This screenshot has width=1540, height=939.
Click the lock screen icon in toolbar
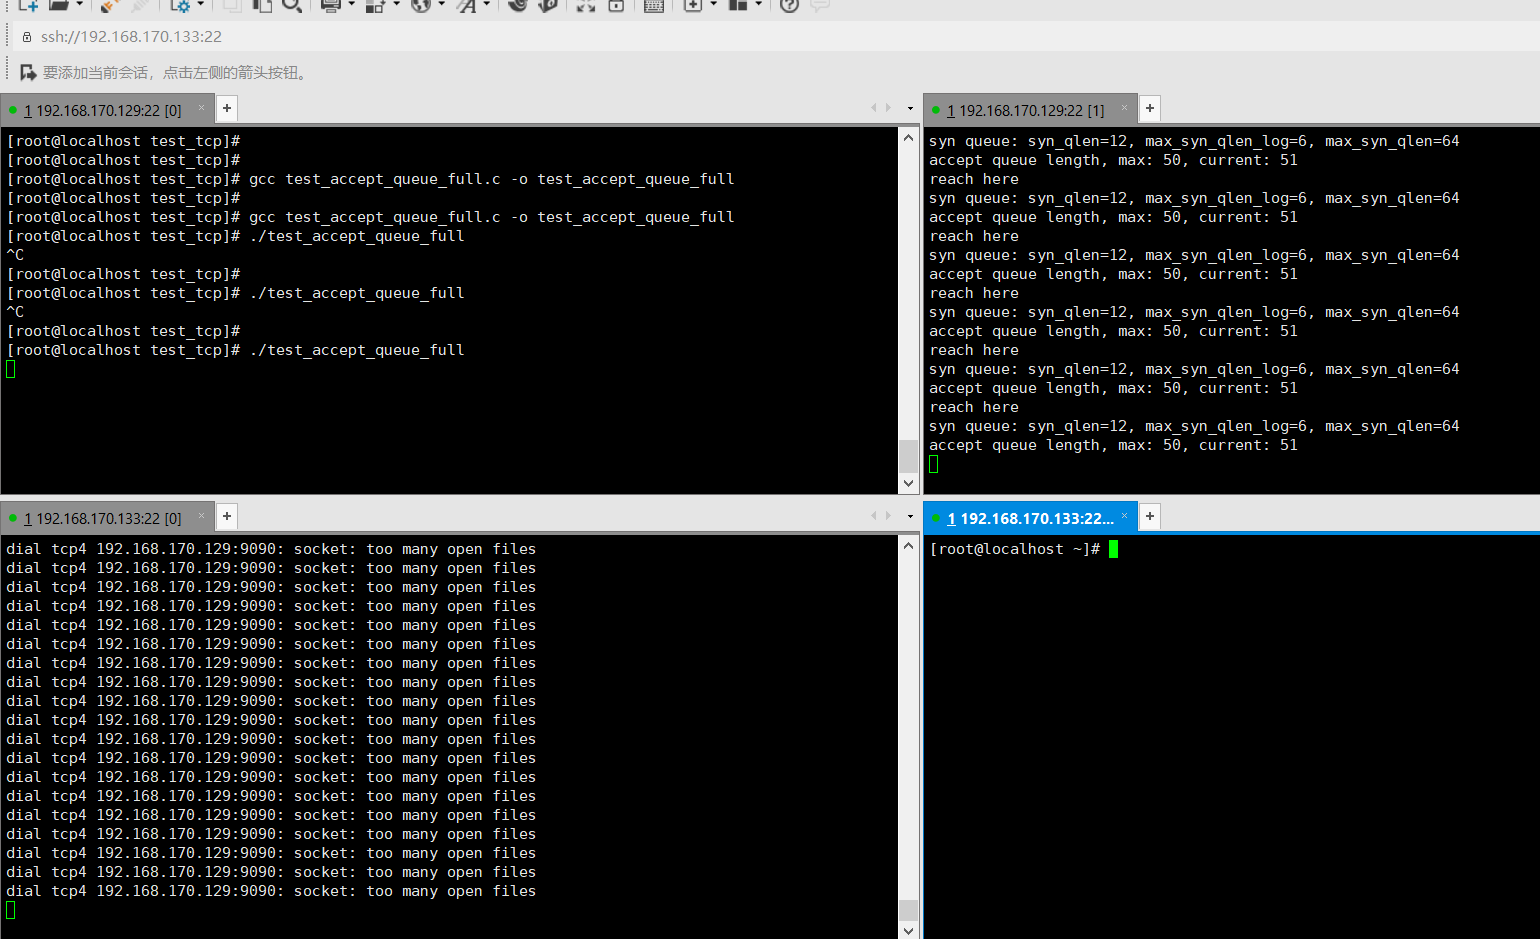coord(616,5)
